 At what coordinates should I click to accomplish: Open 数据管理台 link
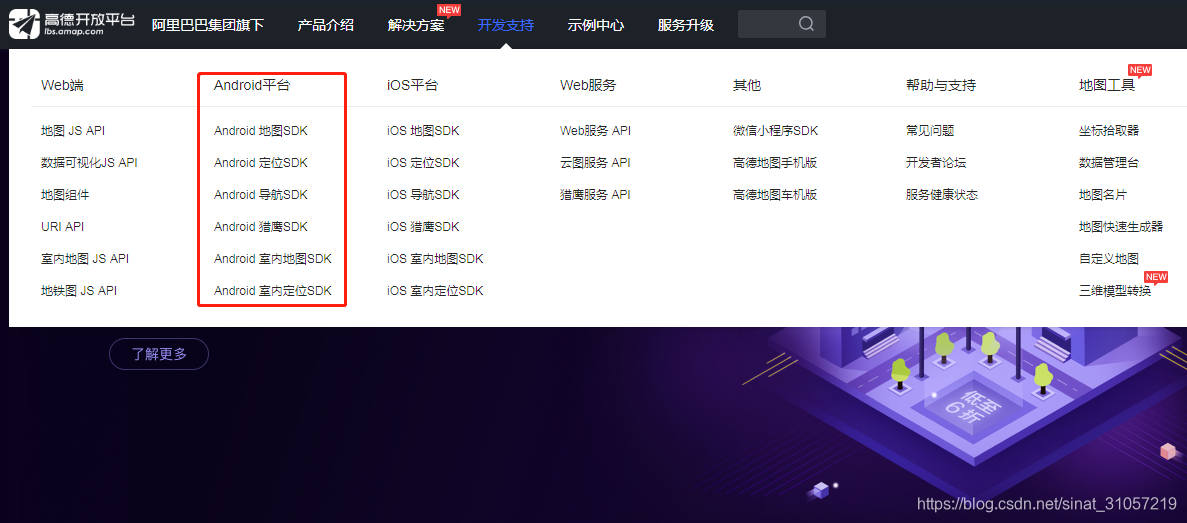click(1109, 163)
